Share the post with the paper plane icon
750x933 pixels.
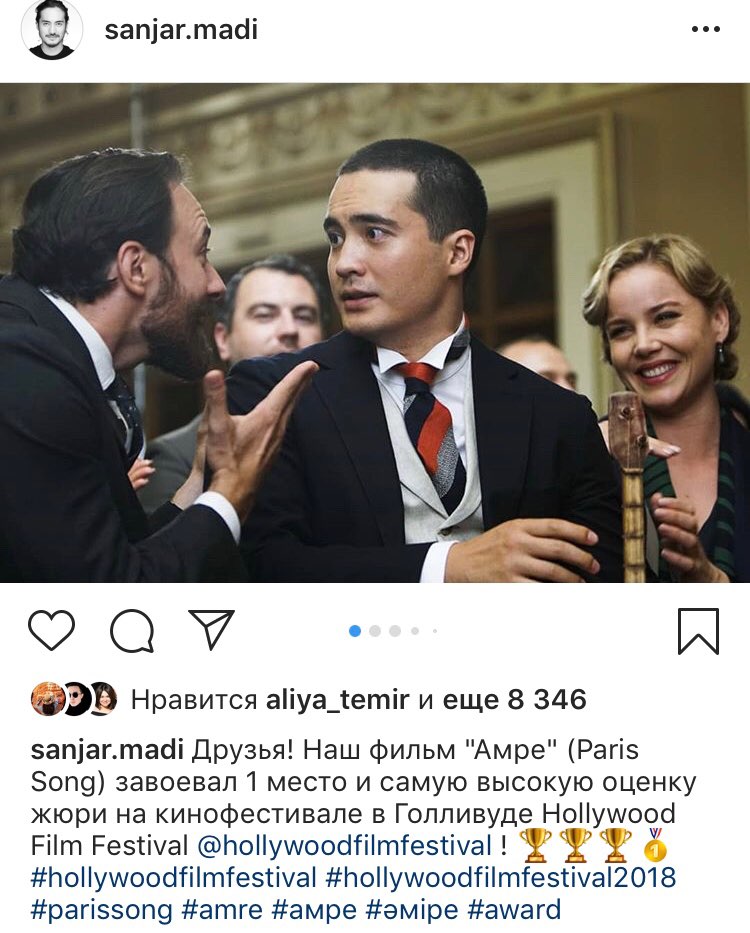pos(211,629)
